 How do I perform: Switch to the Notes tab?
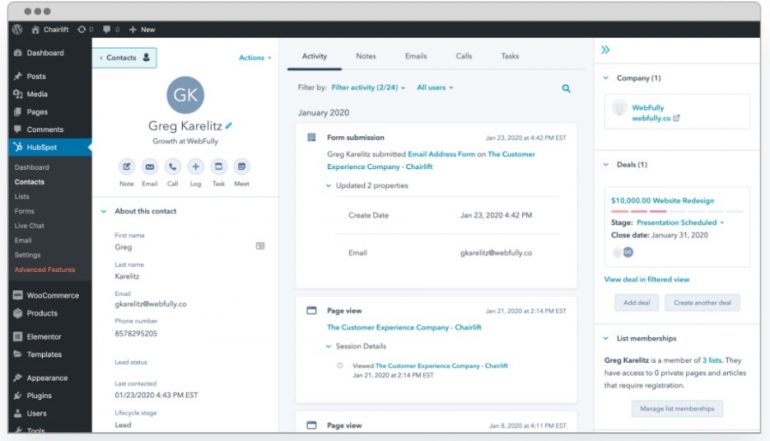[x=366, y=56]
